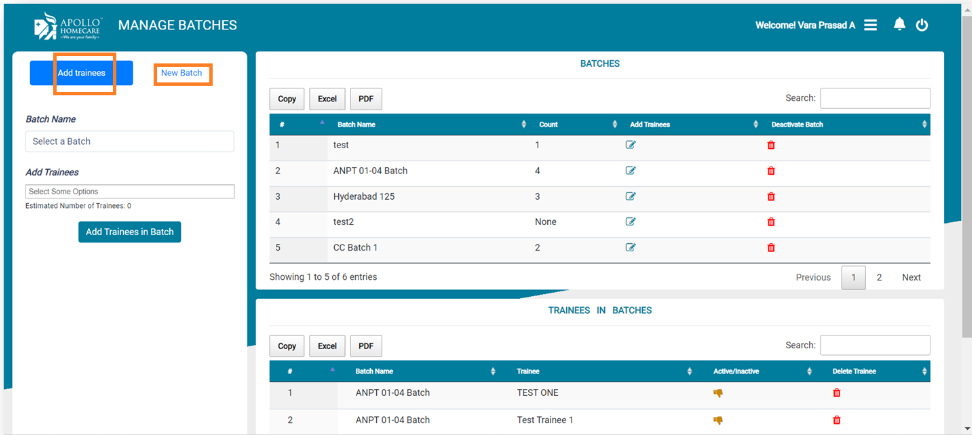Image resolution: width=972 pixels, height=435 pixels.
Task: Click add trainees icon for test2 batch
Action: pyautogui.click(x=630, y=222)
